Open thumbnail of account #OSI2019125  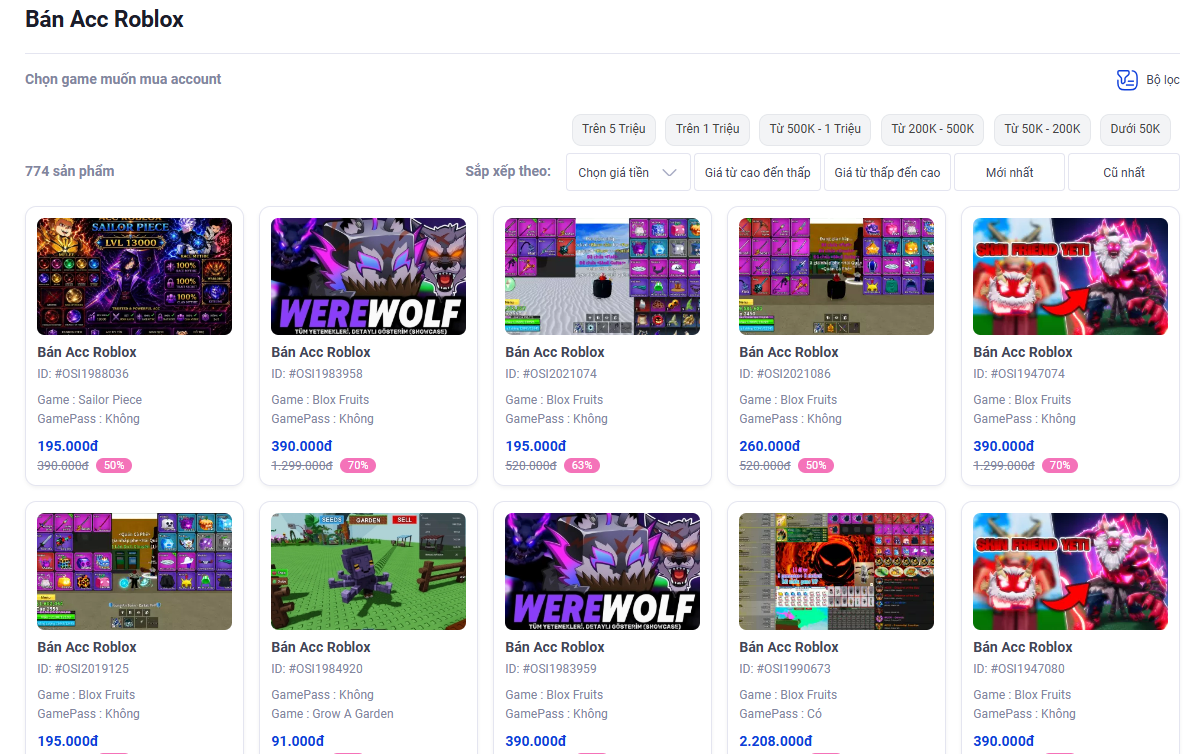pyautogui.click(x=135, y=572)
